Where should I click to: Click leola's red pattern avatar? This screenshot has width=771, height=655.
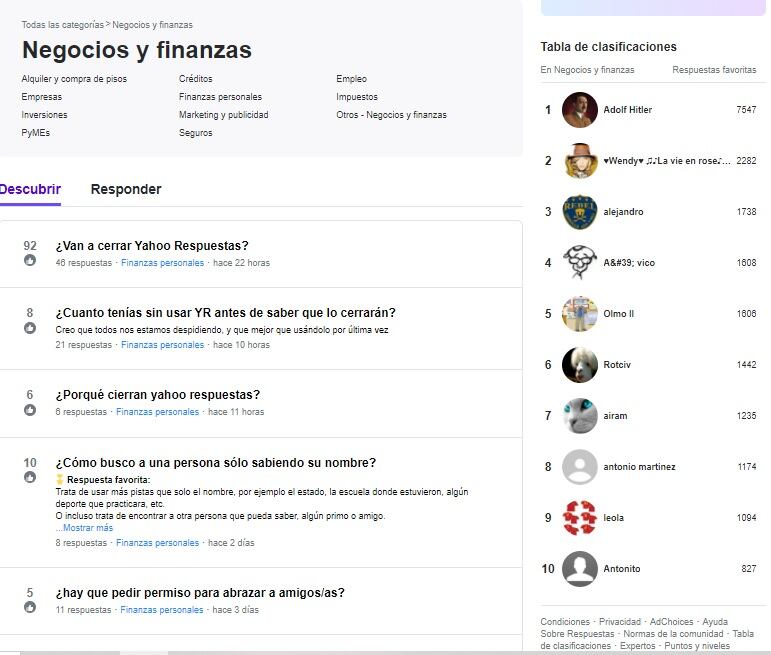580,518
